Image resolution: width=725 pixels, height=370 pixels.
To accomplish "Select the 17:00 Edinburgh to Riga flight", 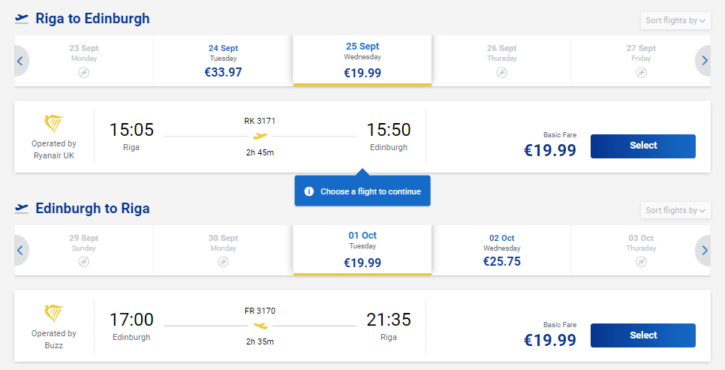I will [643, 335].
